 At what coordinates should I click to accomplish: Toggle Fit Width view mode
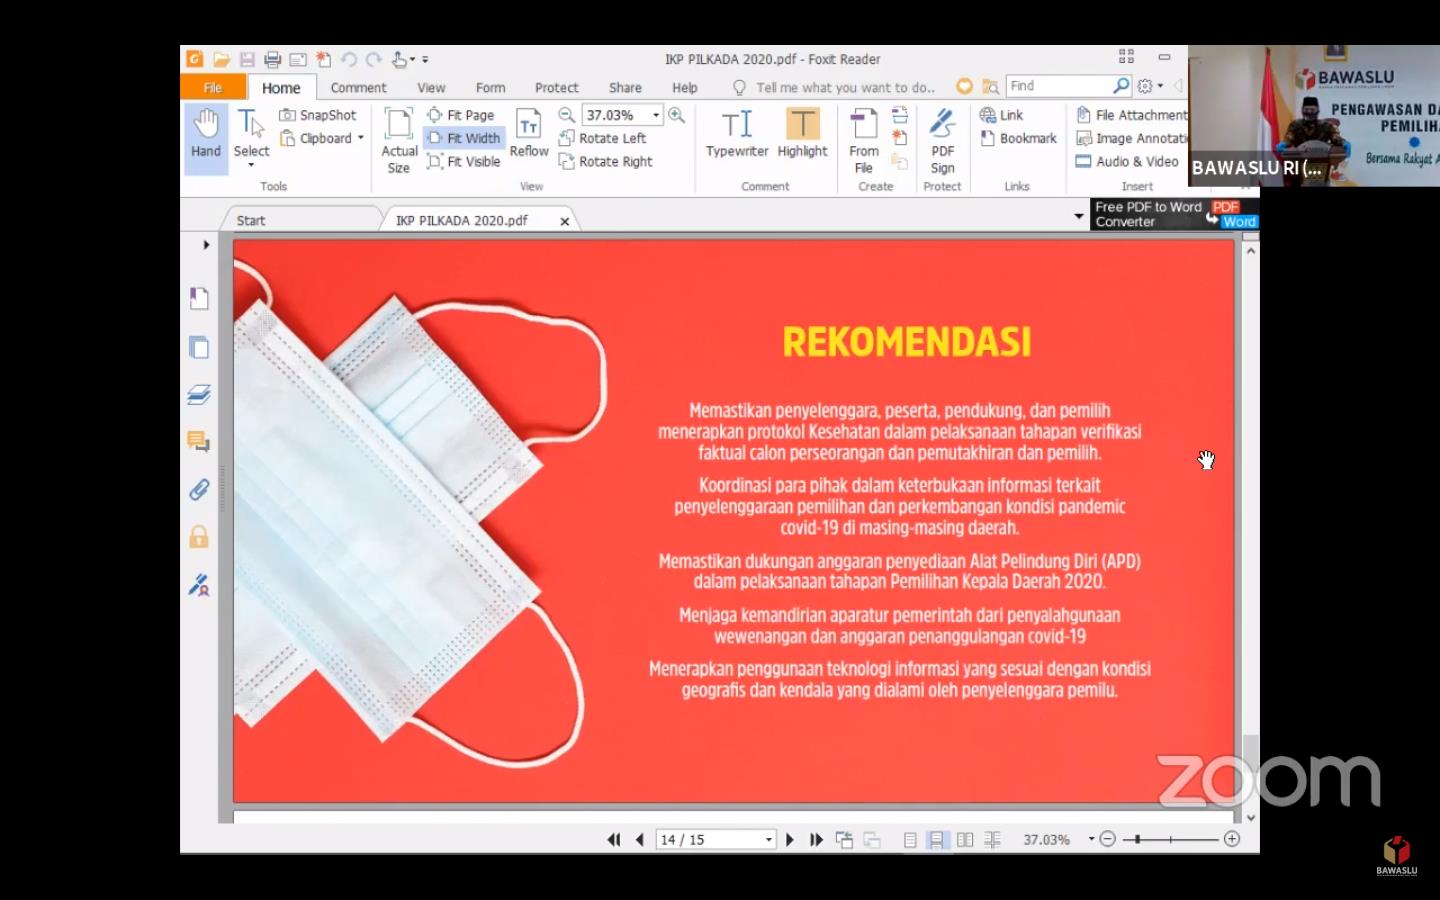click(464, 138)
